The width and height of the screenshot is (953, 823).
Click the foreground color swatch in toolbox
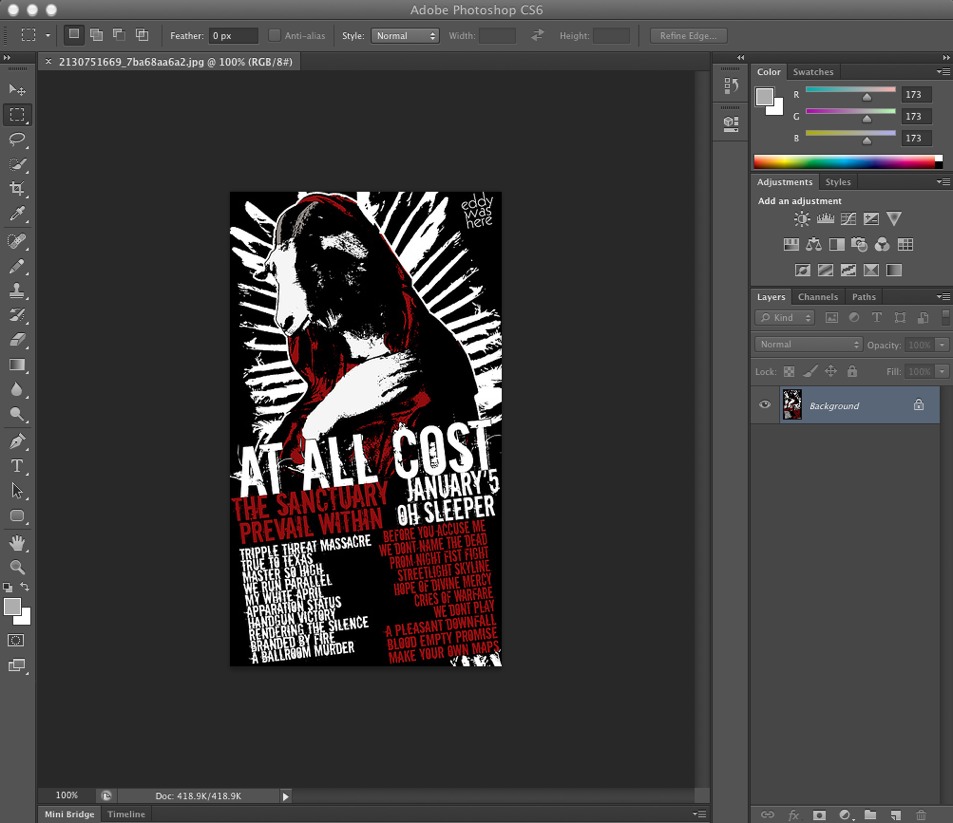point(12,607)
